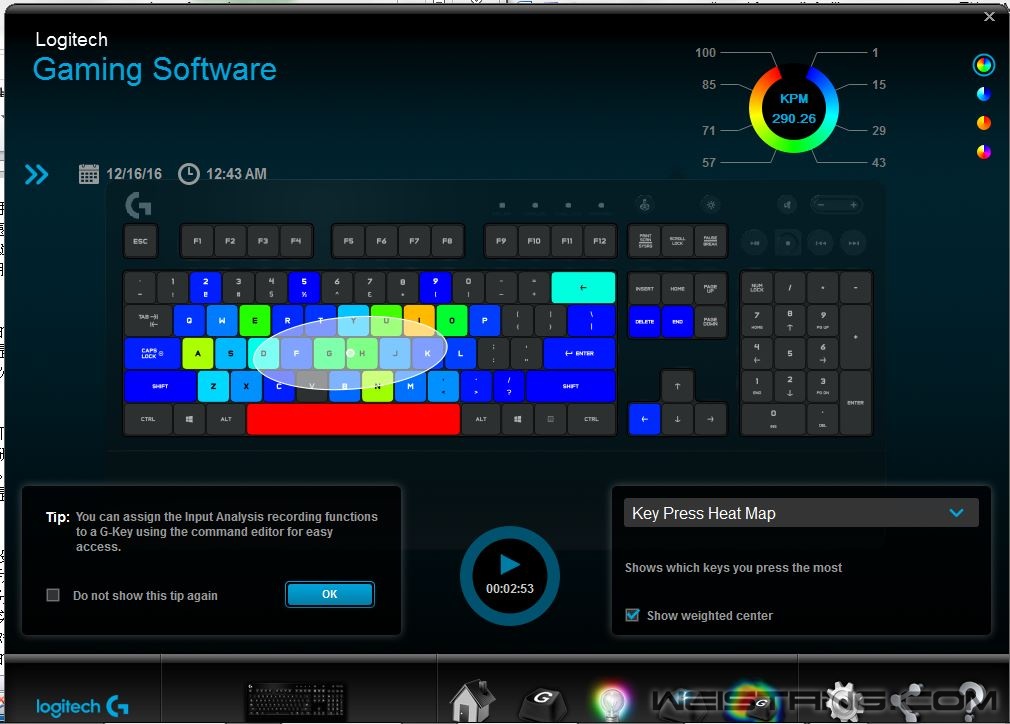
Task: Click the green O key
Action: 452,320
